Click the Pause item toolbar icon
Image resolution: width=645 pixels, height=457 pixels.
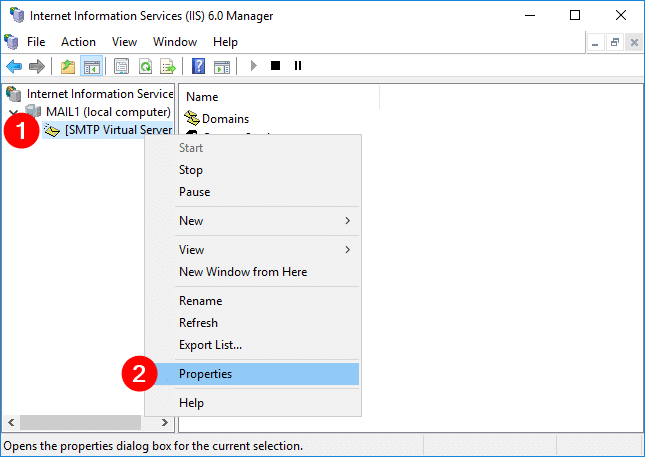298,65
